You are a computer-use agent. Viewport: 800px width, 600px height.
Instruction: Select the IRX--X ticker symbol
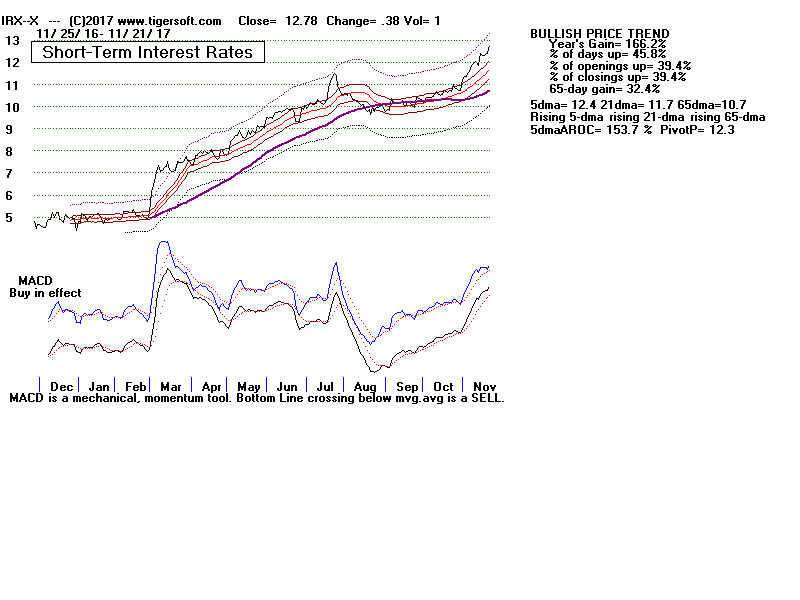tap(20, 20)
